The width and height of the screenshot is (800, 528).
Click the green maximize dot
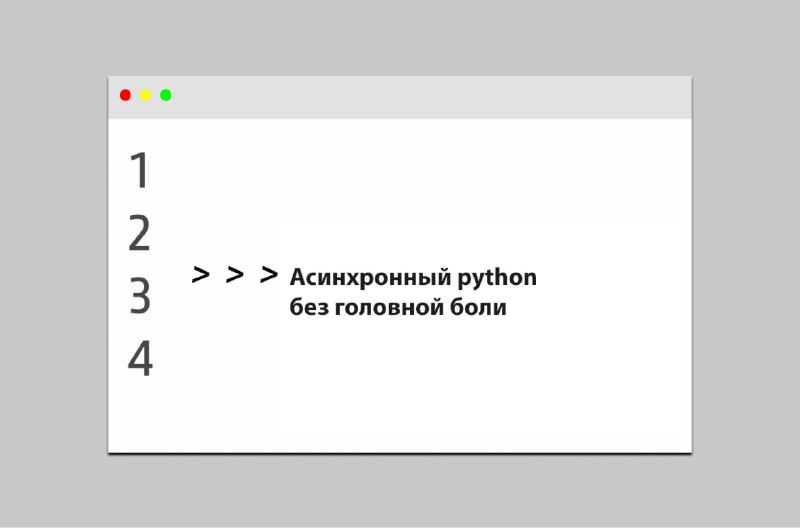coord(165,95)
